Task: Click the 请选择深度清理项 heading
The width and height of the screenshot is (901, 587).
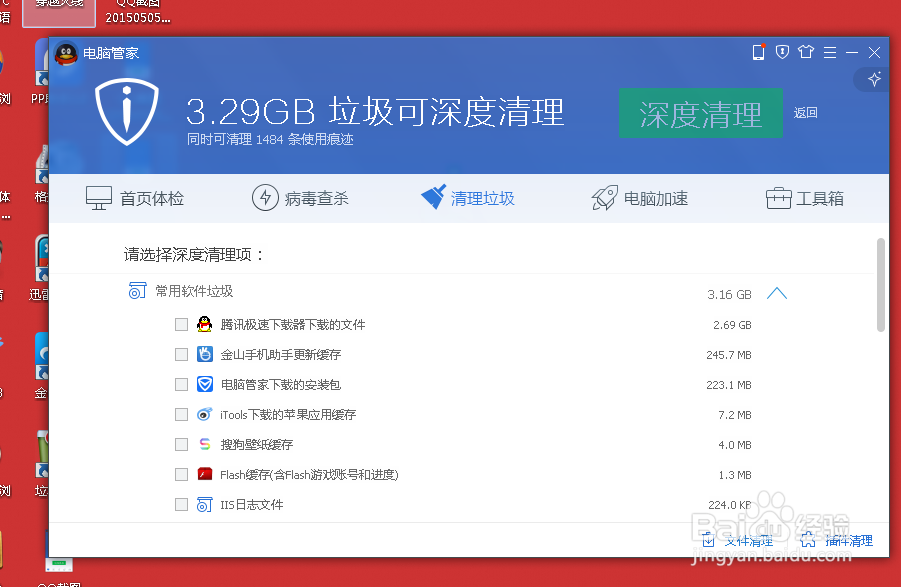Action: coord(194,254)
